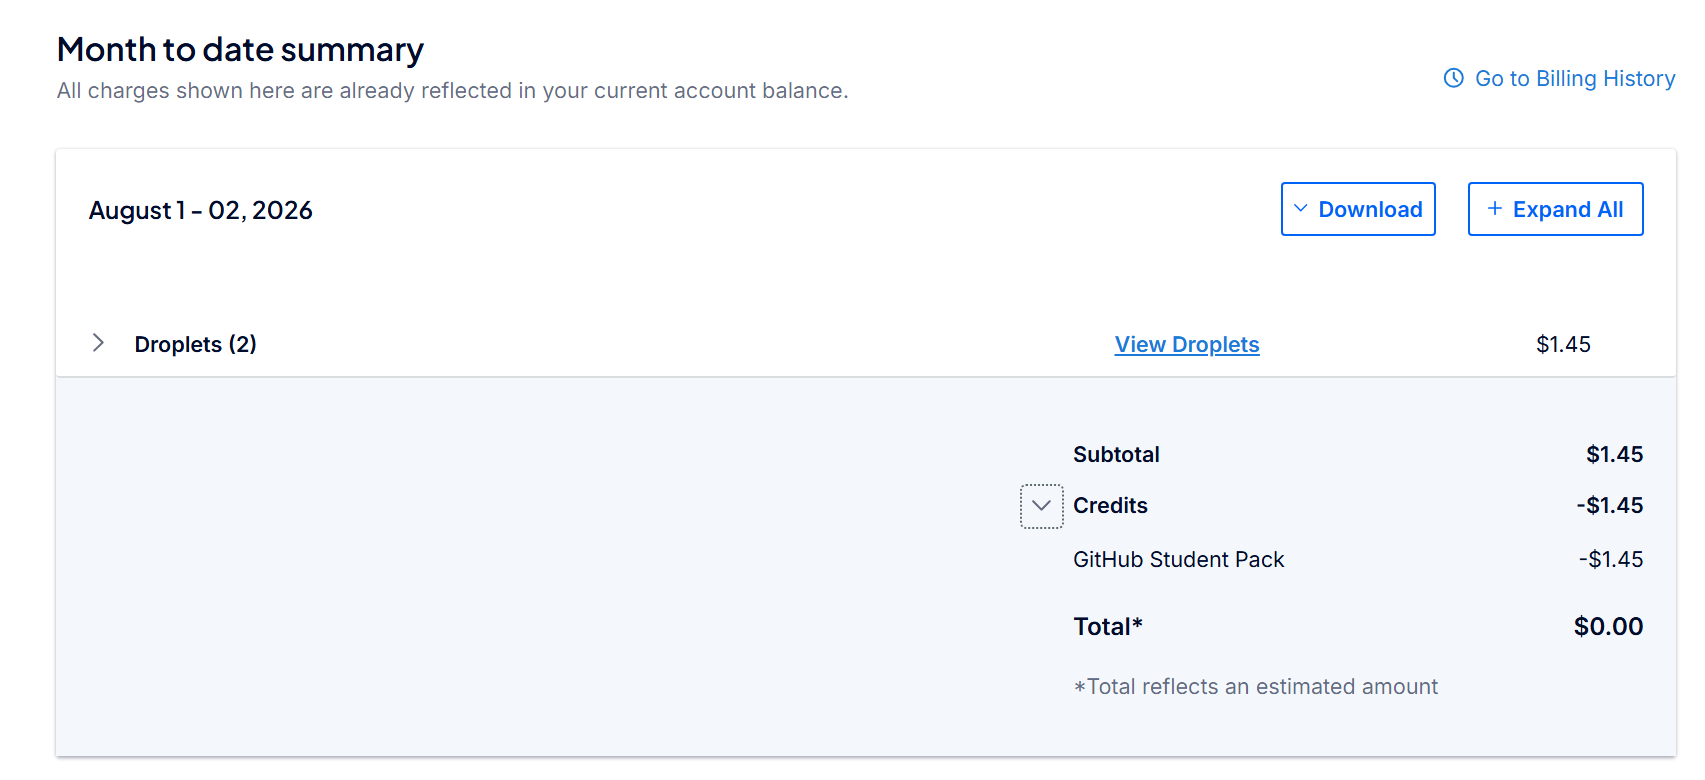Click the chevron icon inside Download button
This screenshot has width=1705, height=780.
click(x=1301, y=208)
